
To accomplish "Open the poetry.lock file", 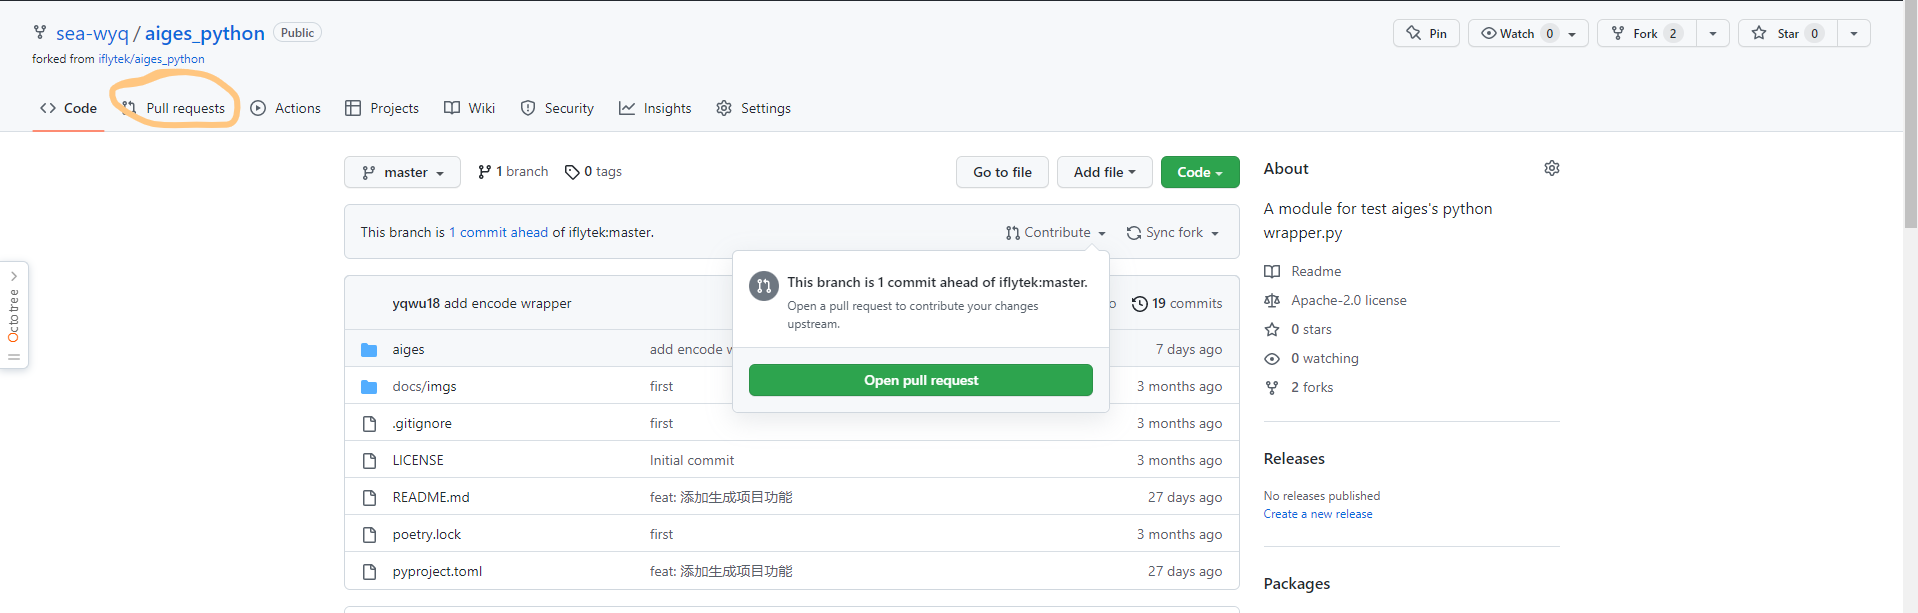I will coord(427,535).
